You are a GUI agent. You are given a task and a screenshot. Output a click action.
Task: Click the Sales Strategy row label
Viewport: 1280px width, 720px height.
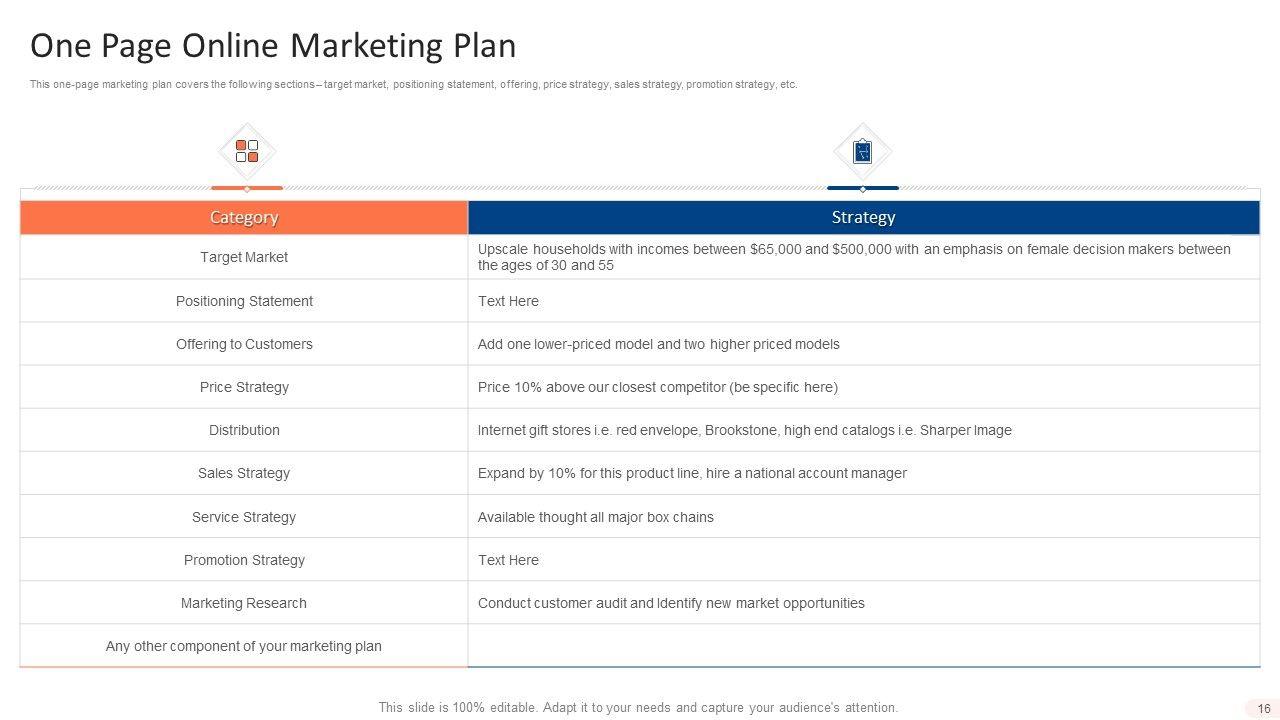[x=244, y=473]
